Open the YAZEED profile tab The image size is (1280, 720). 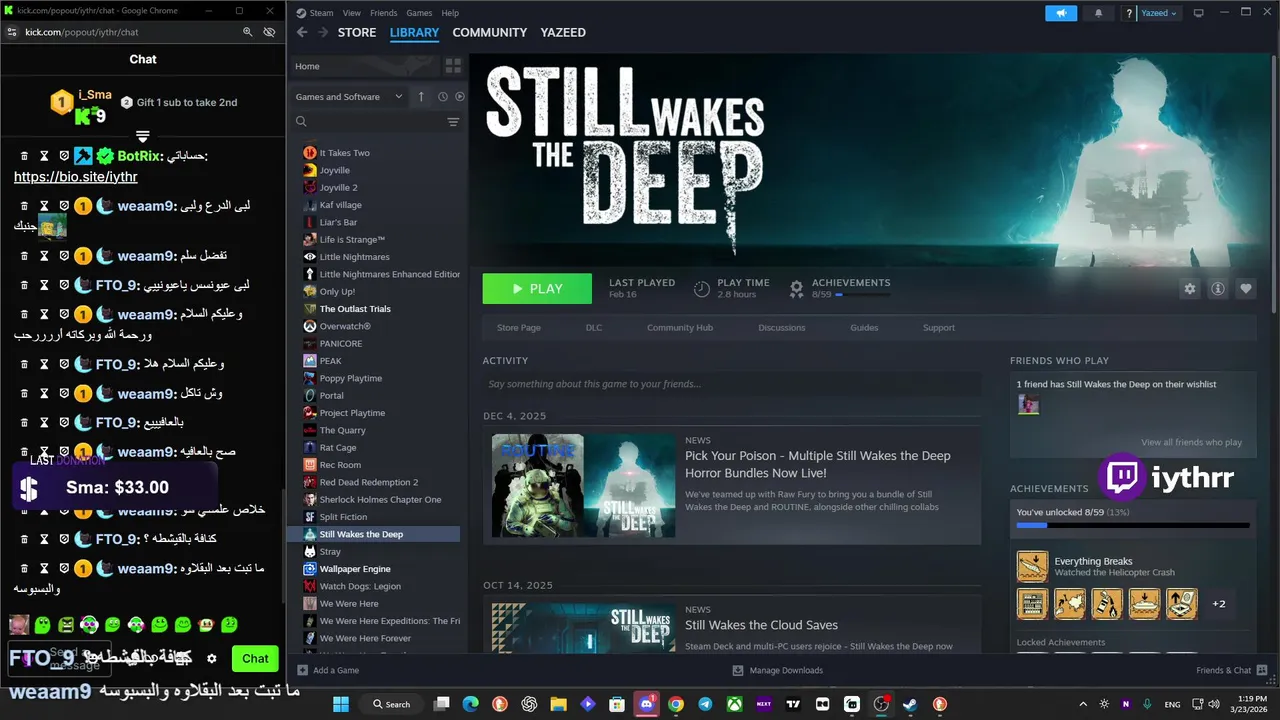point(563,32)
